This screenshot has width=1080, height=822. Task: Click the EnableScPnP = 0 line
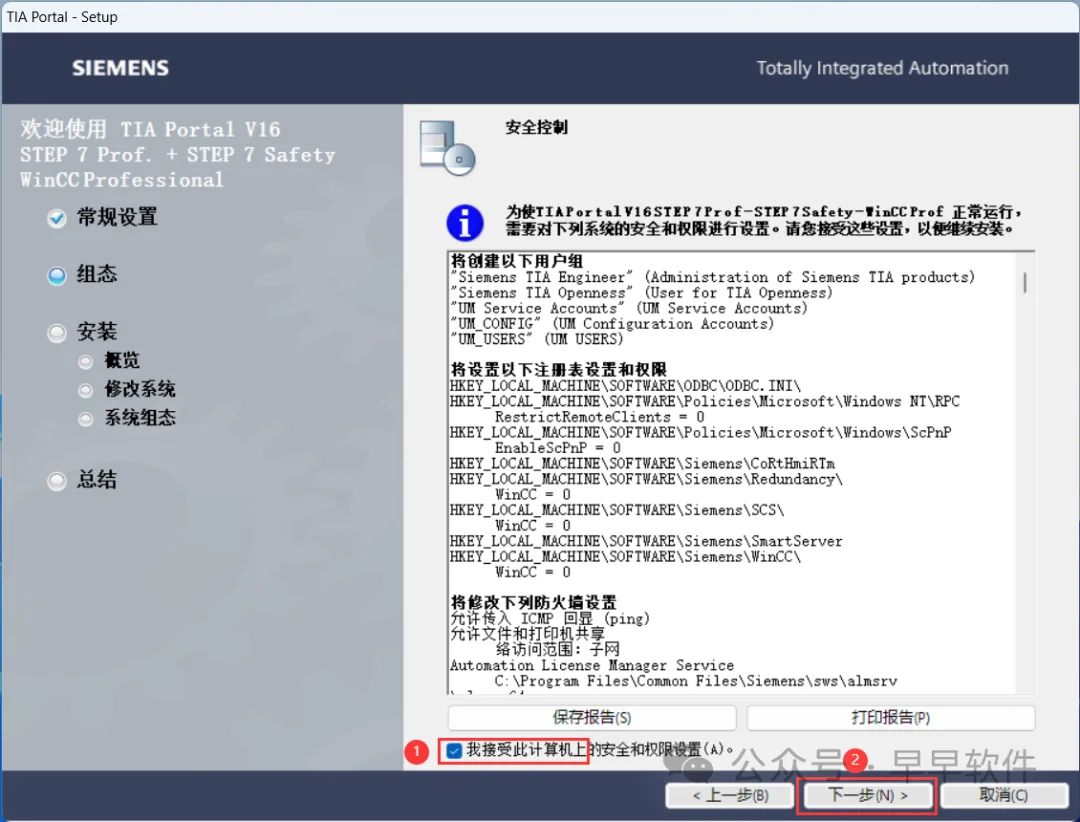click(x=557, y=448)
